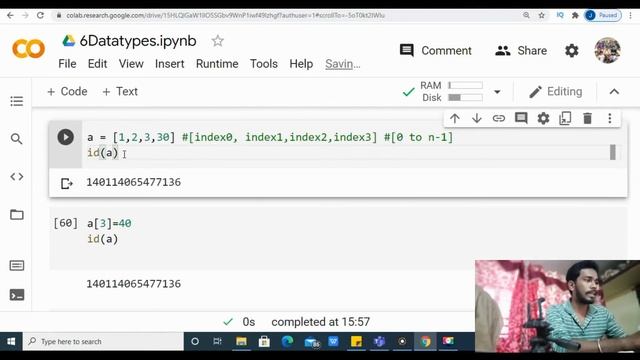
Task: Open Windows Start menu
Action: [x=11, y=341]
